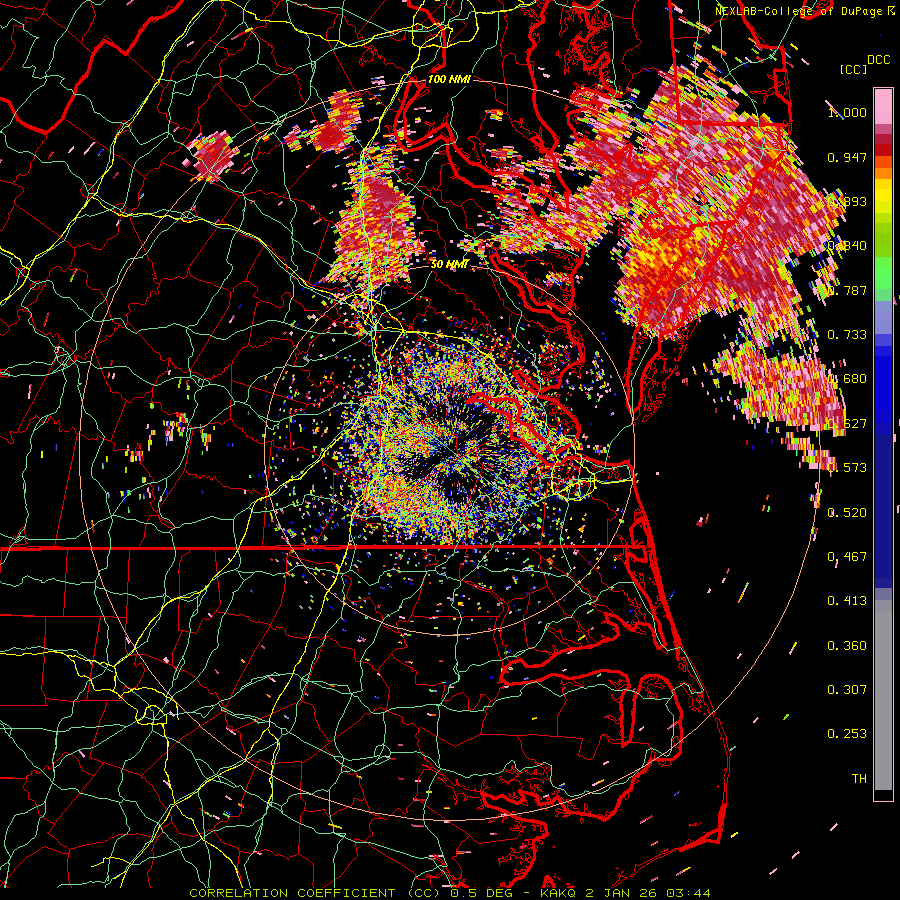
Task: Click the 0.520 scale value
Action: click(x=847, y=513)
